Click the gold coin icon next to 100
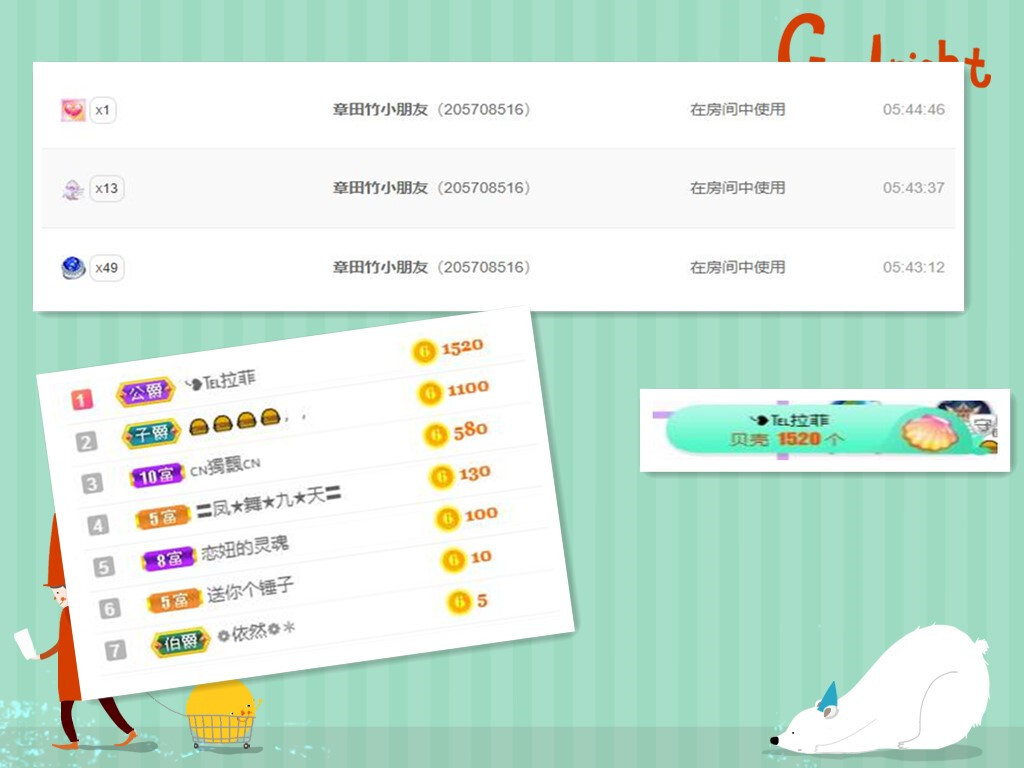1024x768 pixels. click(x=447, y=519)
